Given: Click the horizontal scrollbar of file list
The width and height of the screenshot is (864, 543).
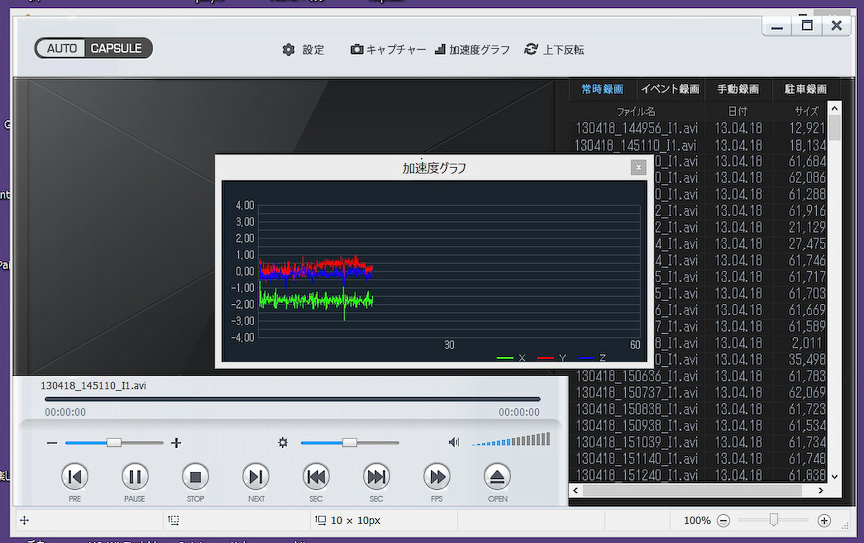Looking at the screenshot, I should tap(692, 490).
